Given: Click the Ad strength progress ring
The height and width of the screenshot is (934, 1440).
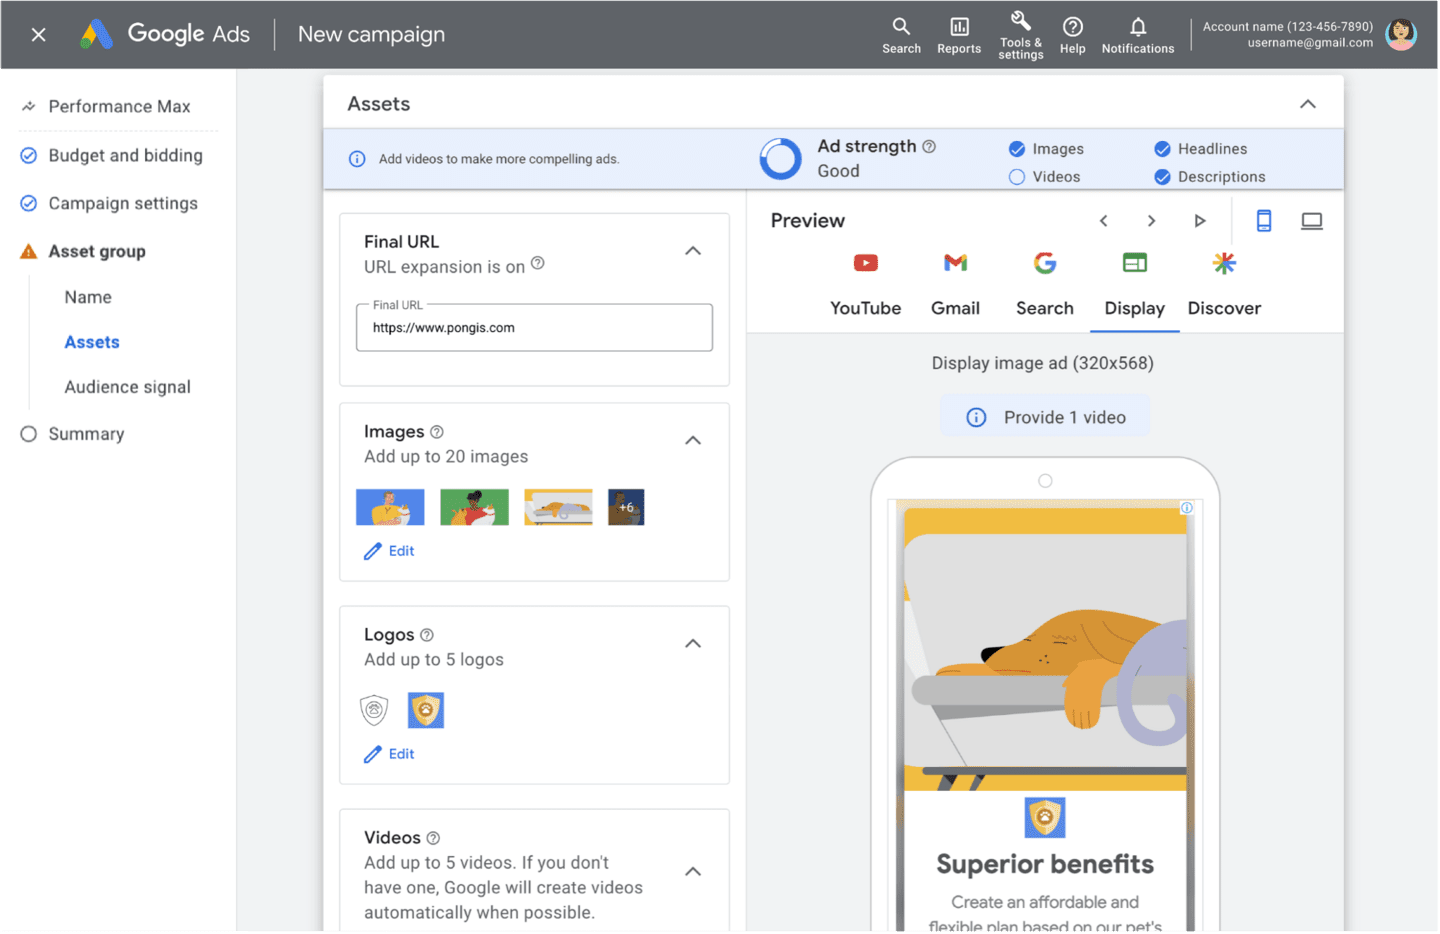Looking at the screenshot, I should [x=780, y=158].
